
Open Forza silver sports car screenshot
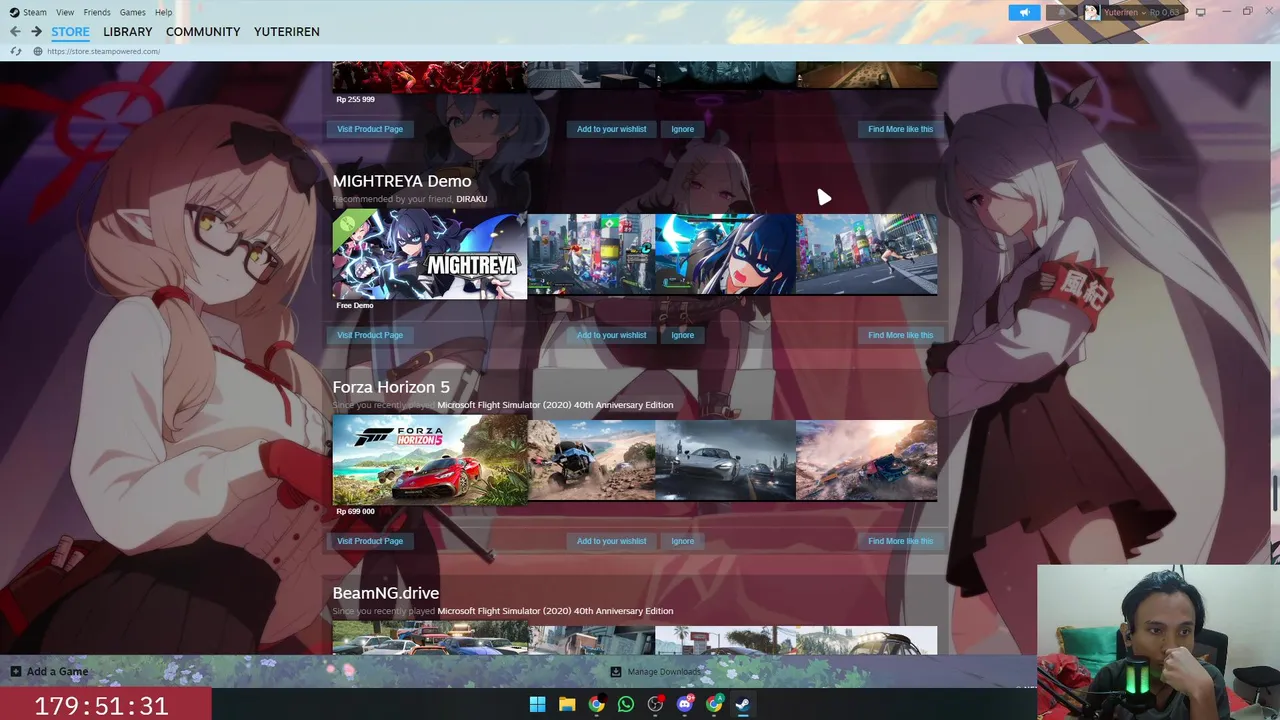(x=726, y=460)
